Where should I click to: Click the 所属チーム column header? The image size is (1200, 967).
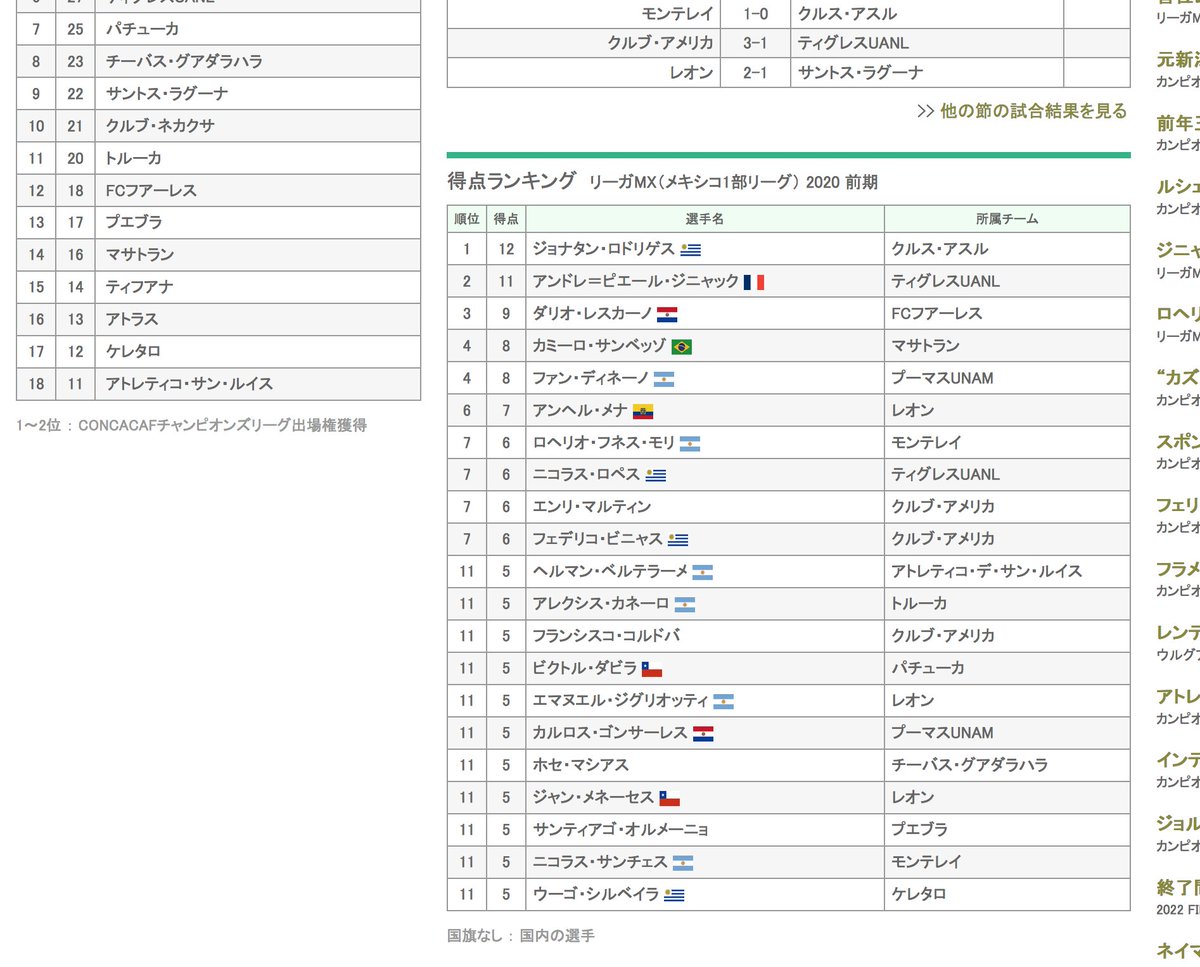1007,219
